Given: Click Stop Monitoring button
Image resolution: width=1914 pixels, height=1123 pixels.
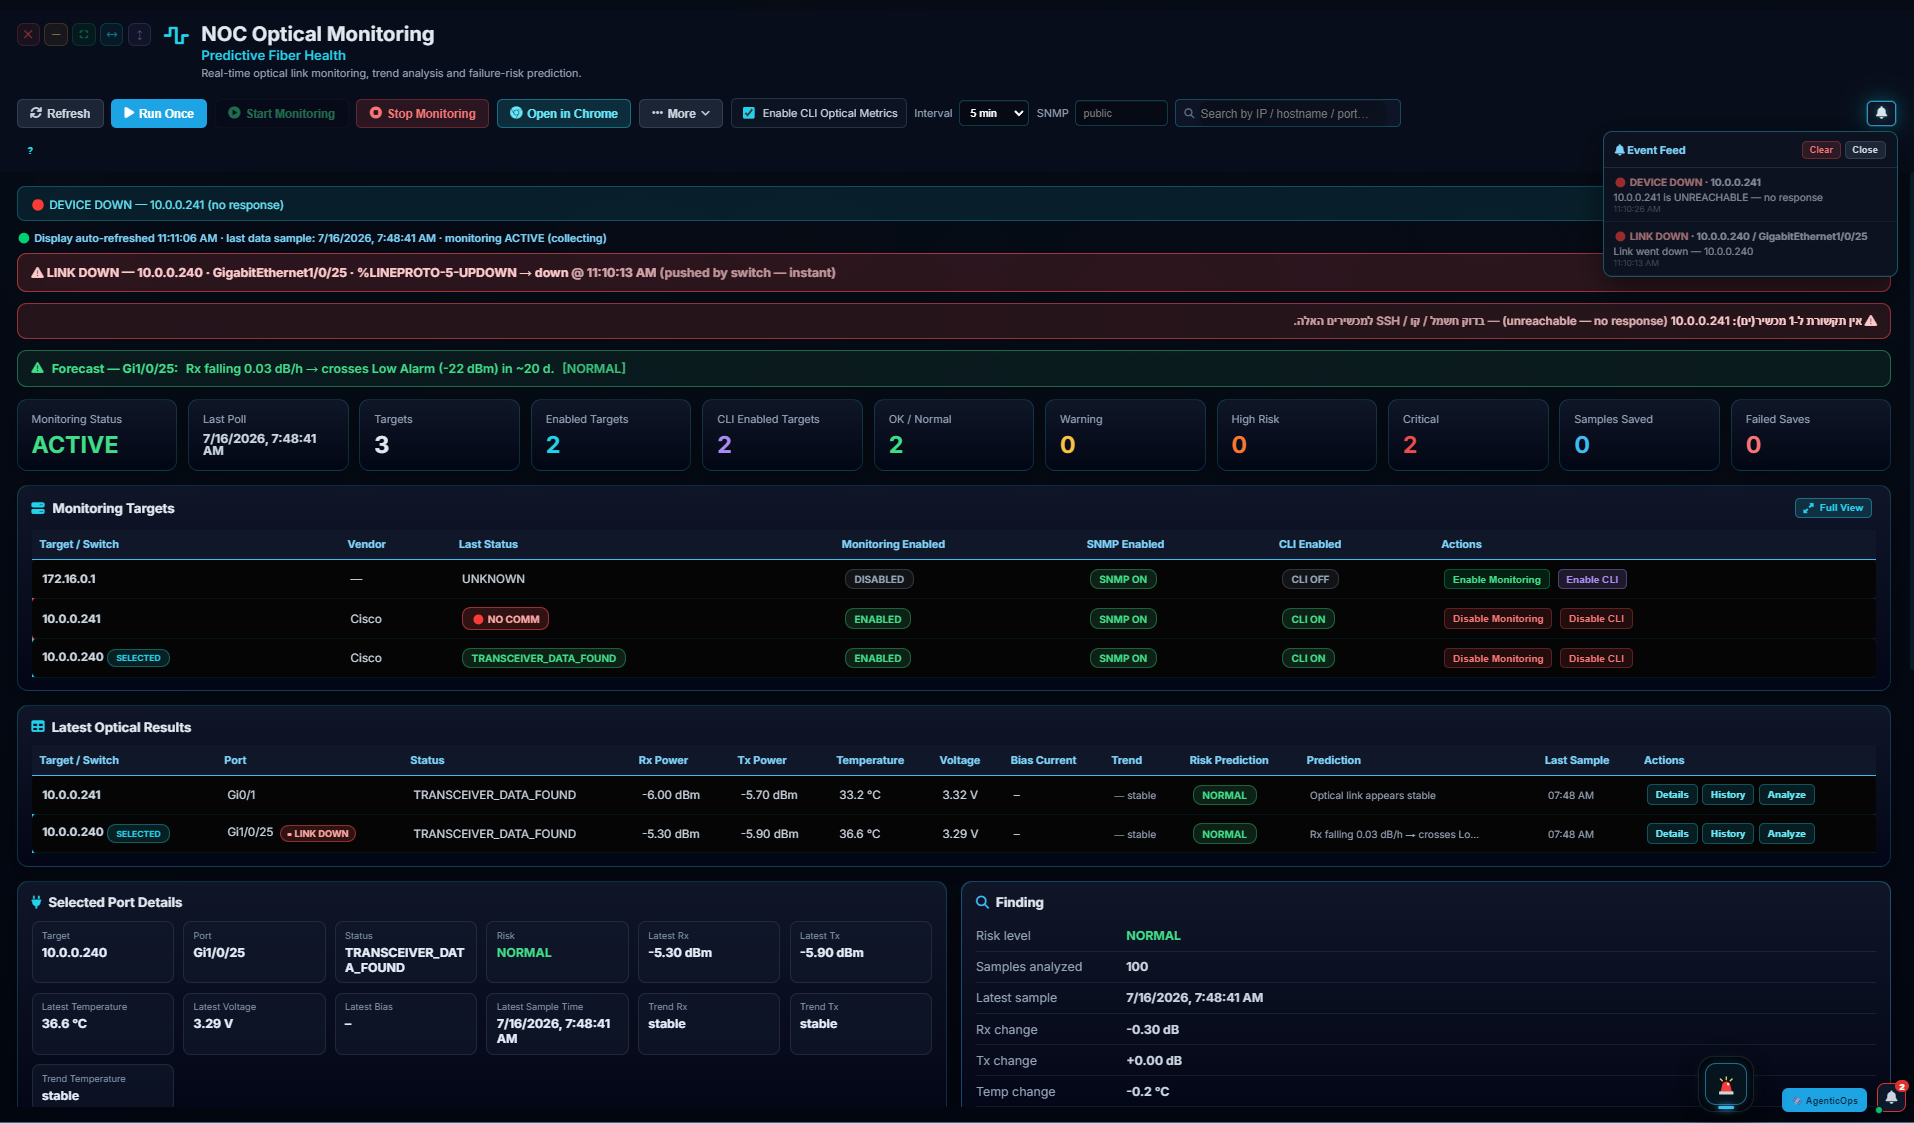Looking at the screenshot, I should click(x=423, y=113).
